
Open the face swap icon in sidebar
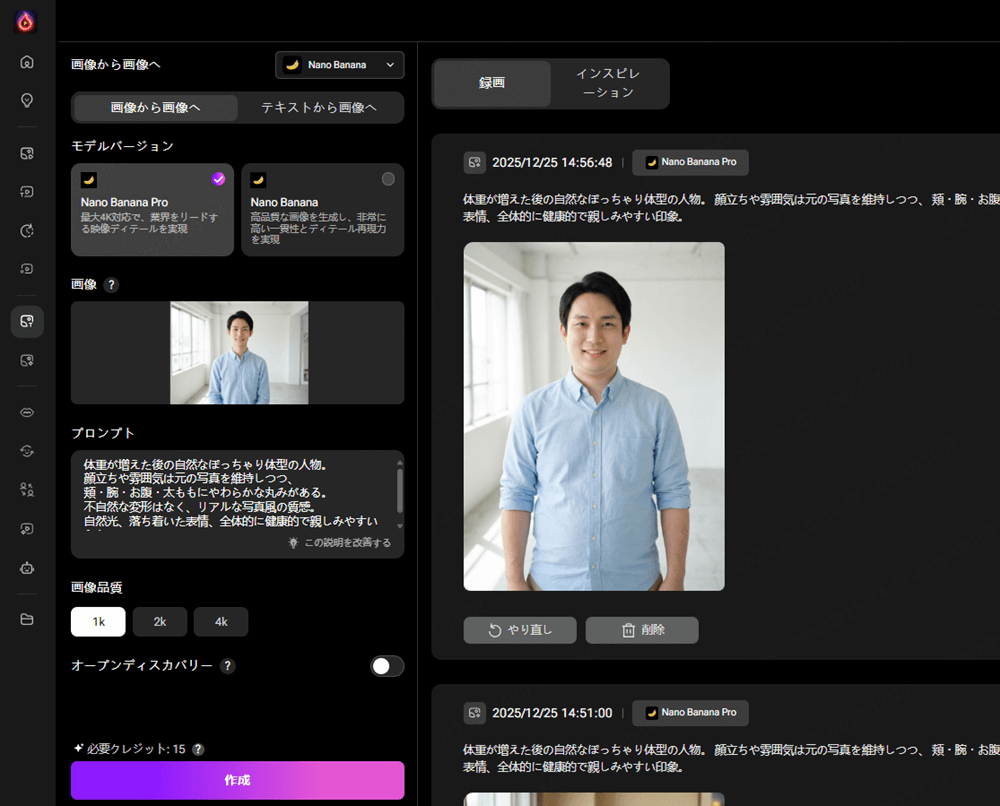27,450
